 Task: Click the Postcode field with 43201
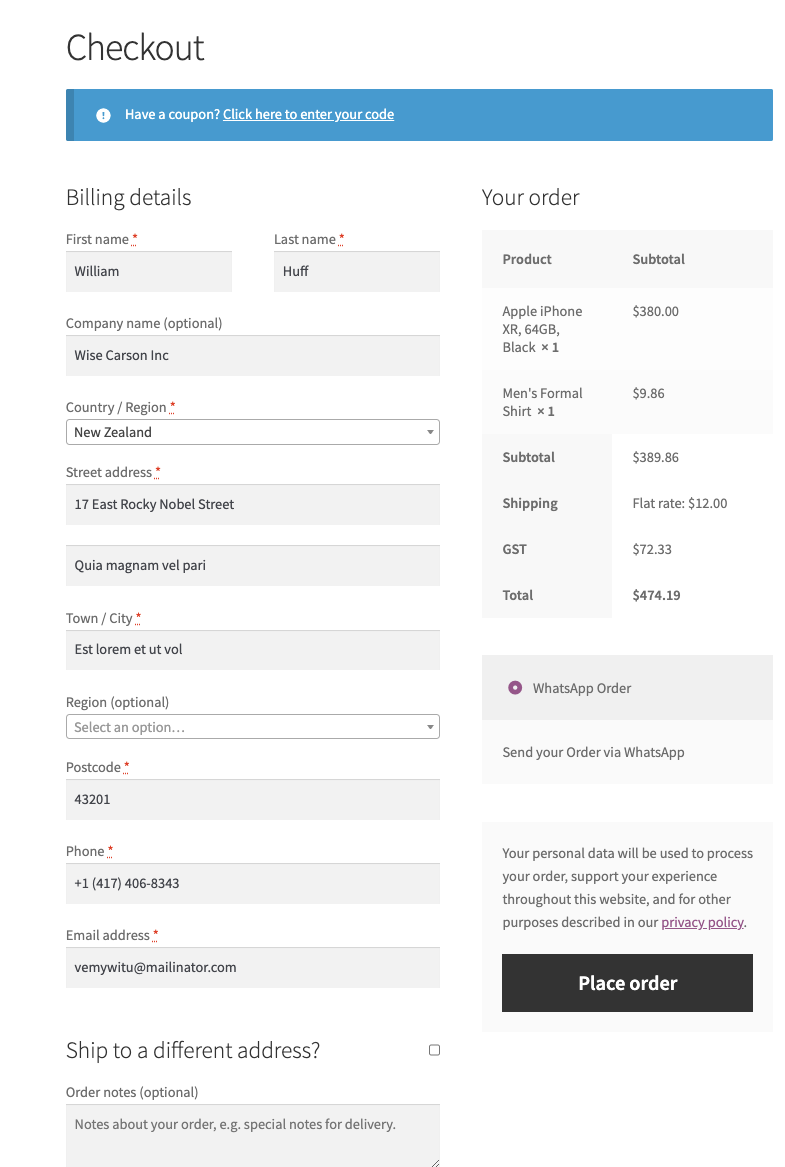(253, 799)
